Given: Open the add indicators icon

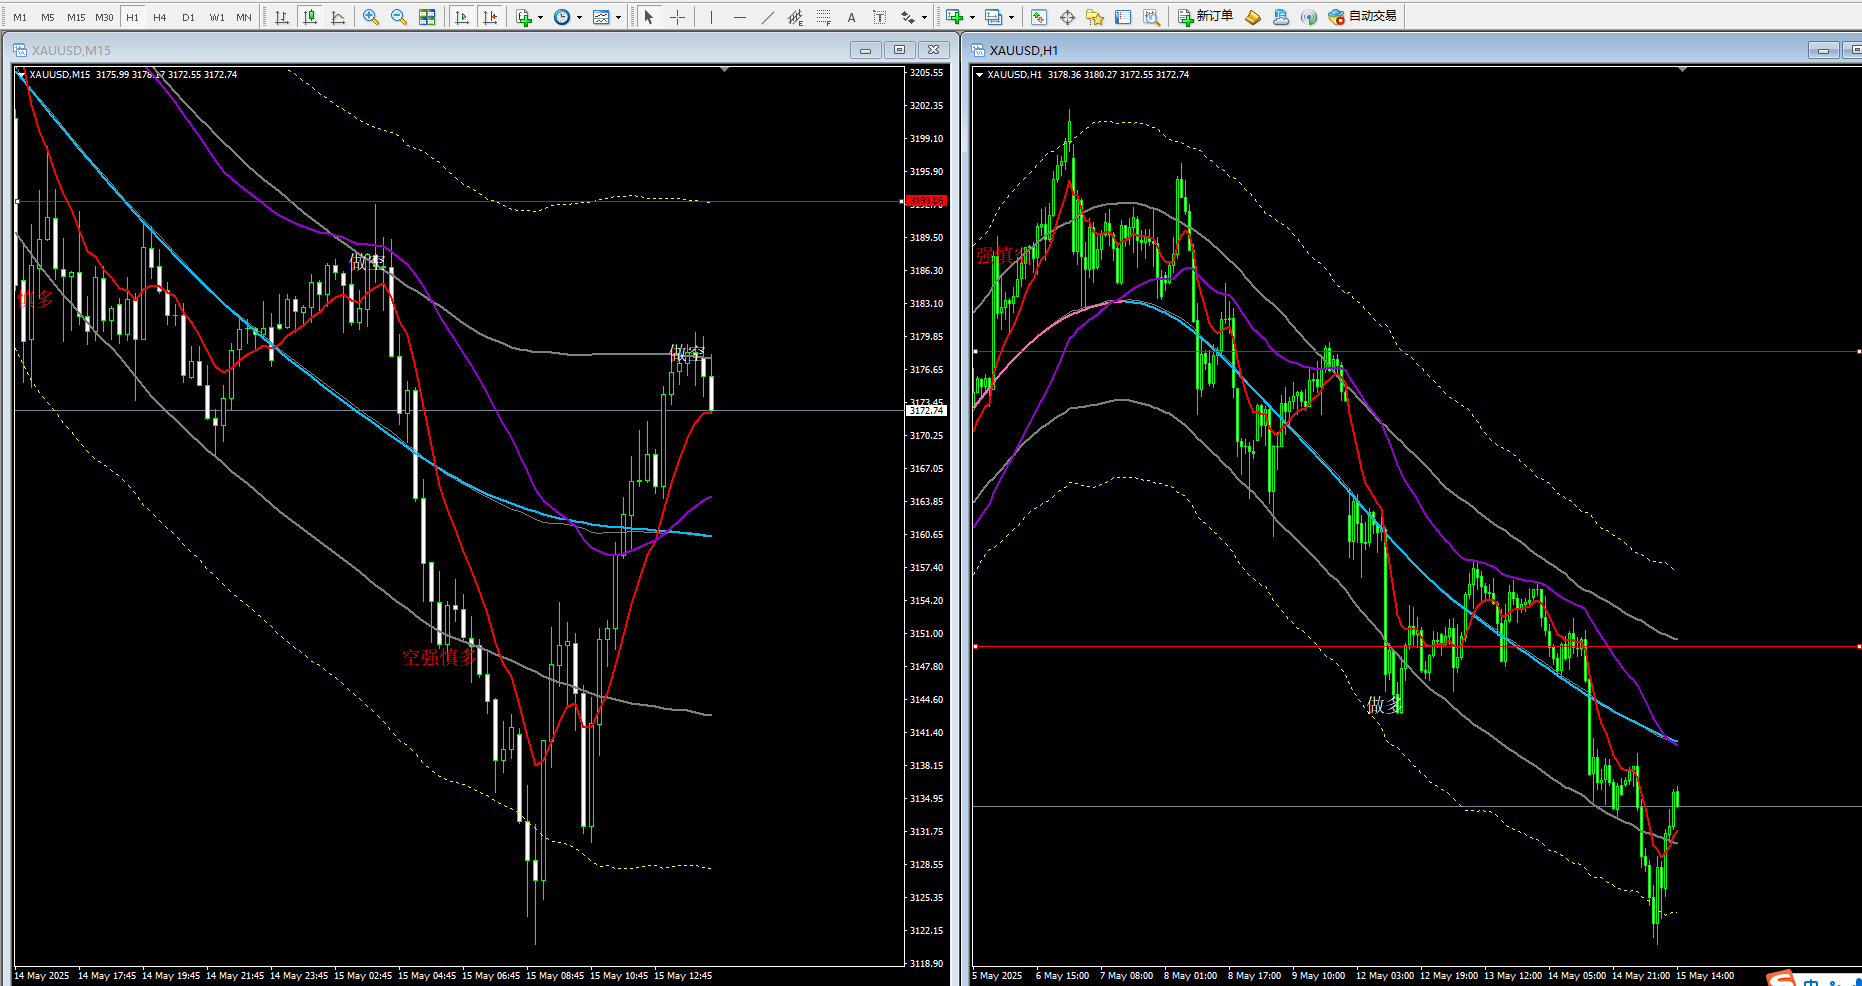Looking at the screenshot, I should tap(523, 17).
